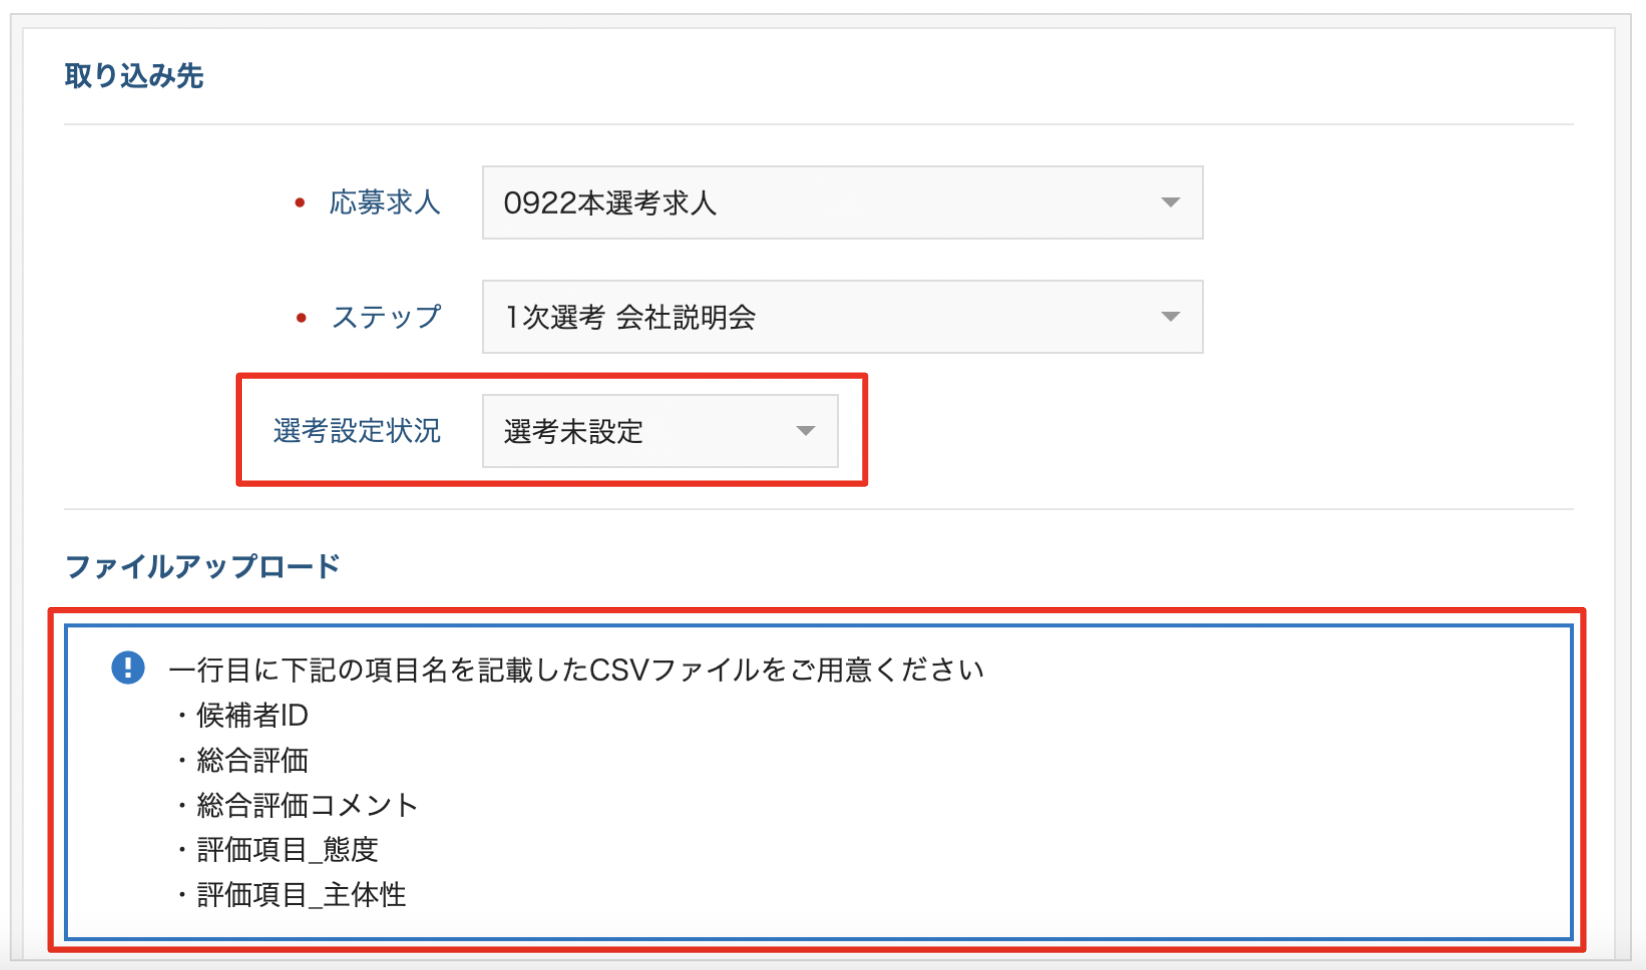Screen dimensions: 1646x970
Task: Click the arrow of the 応募求人 dropdown
Action: 1170,203
